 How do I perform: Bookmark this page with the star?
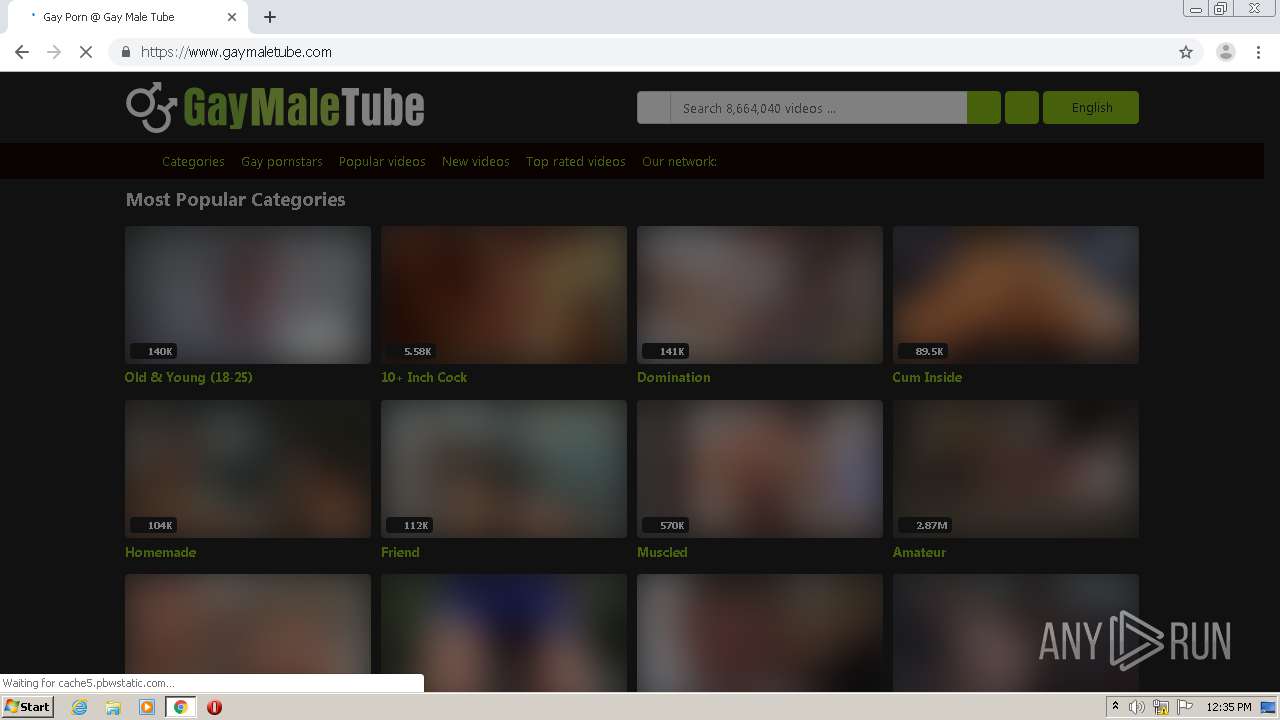1186,52
